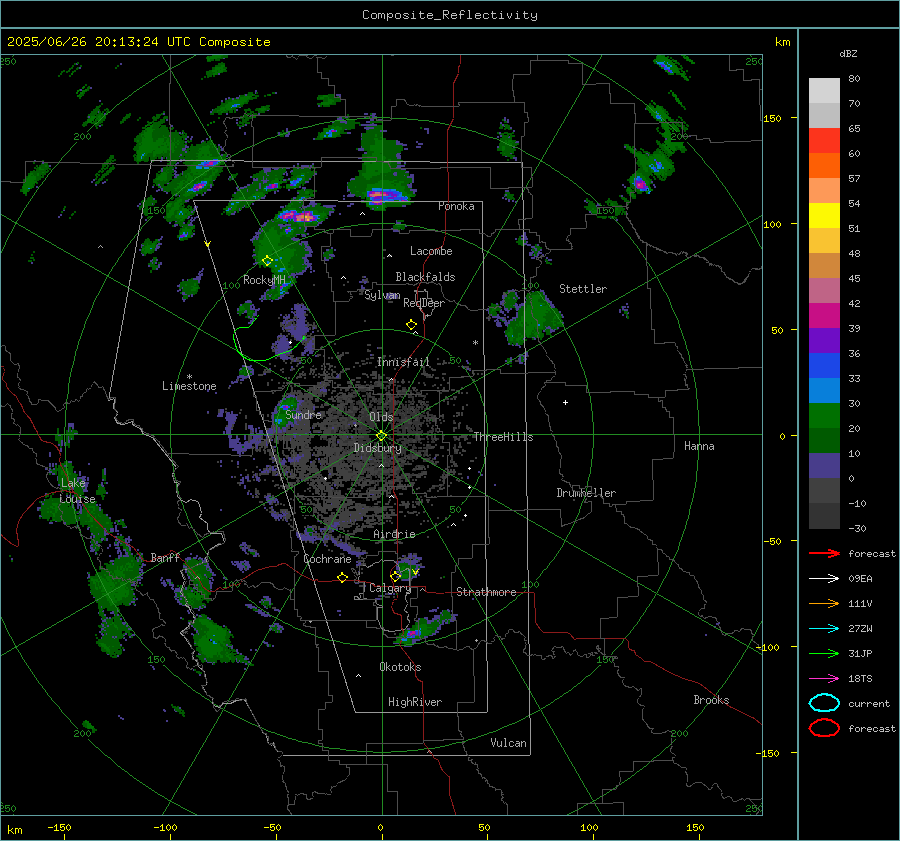Screen dimensions: 900x841
Task: Click the yellow radar-center diamond above Didsbury
Action: 381,436
